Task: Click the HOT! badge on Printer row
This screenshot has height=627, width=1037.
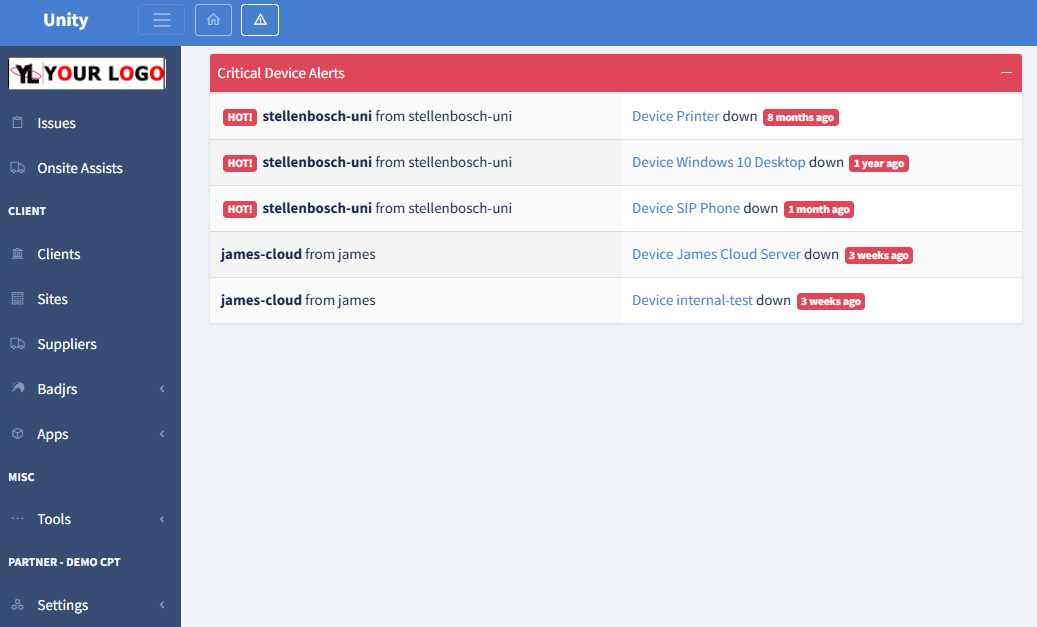Action: pyautogui.click(x=239, y=117)
